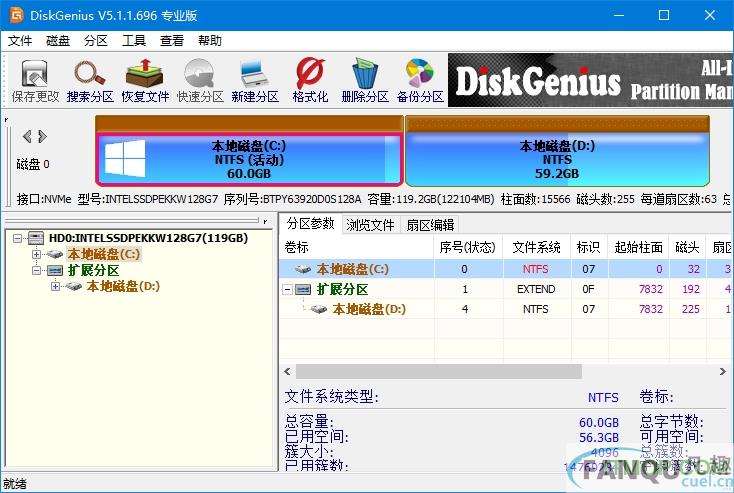Select 本地磁盘(C:) label in the tree
The image size is (734, 493).
coord(103,254)
